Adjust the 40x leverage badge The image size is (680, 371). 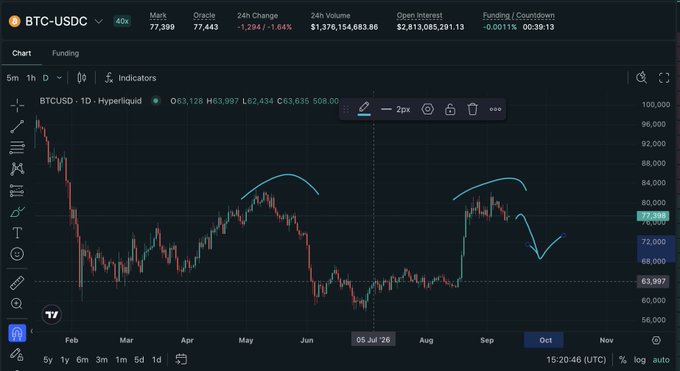[x=122, y=21]
